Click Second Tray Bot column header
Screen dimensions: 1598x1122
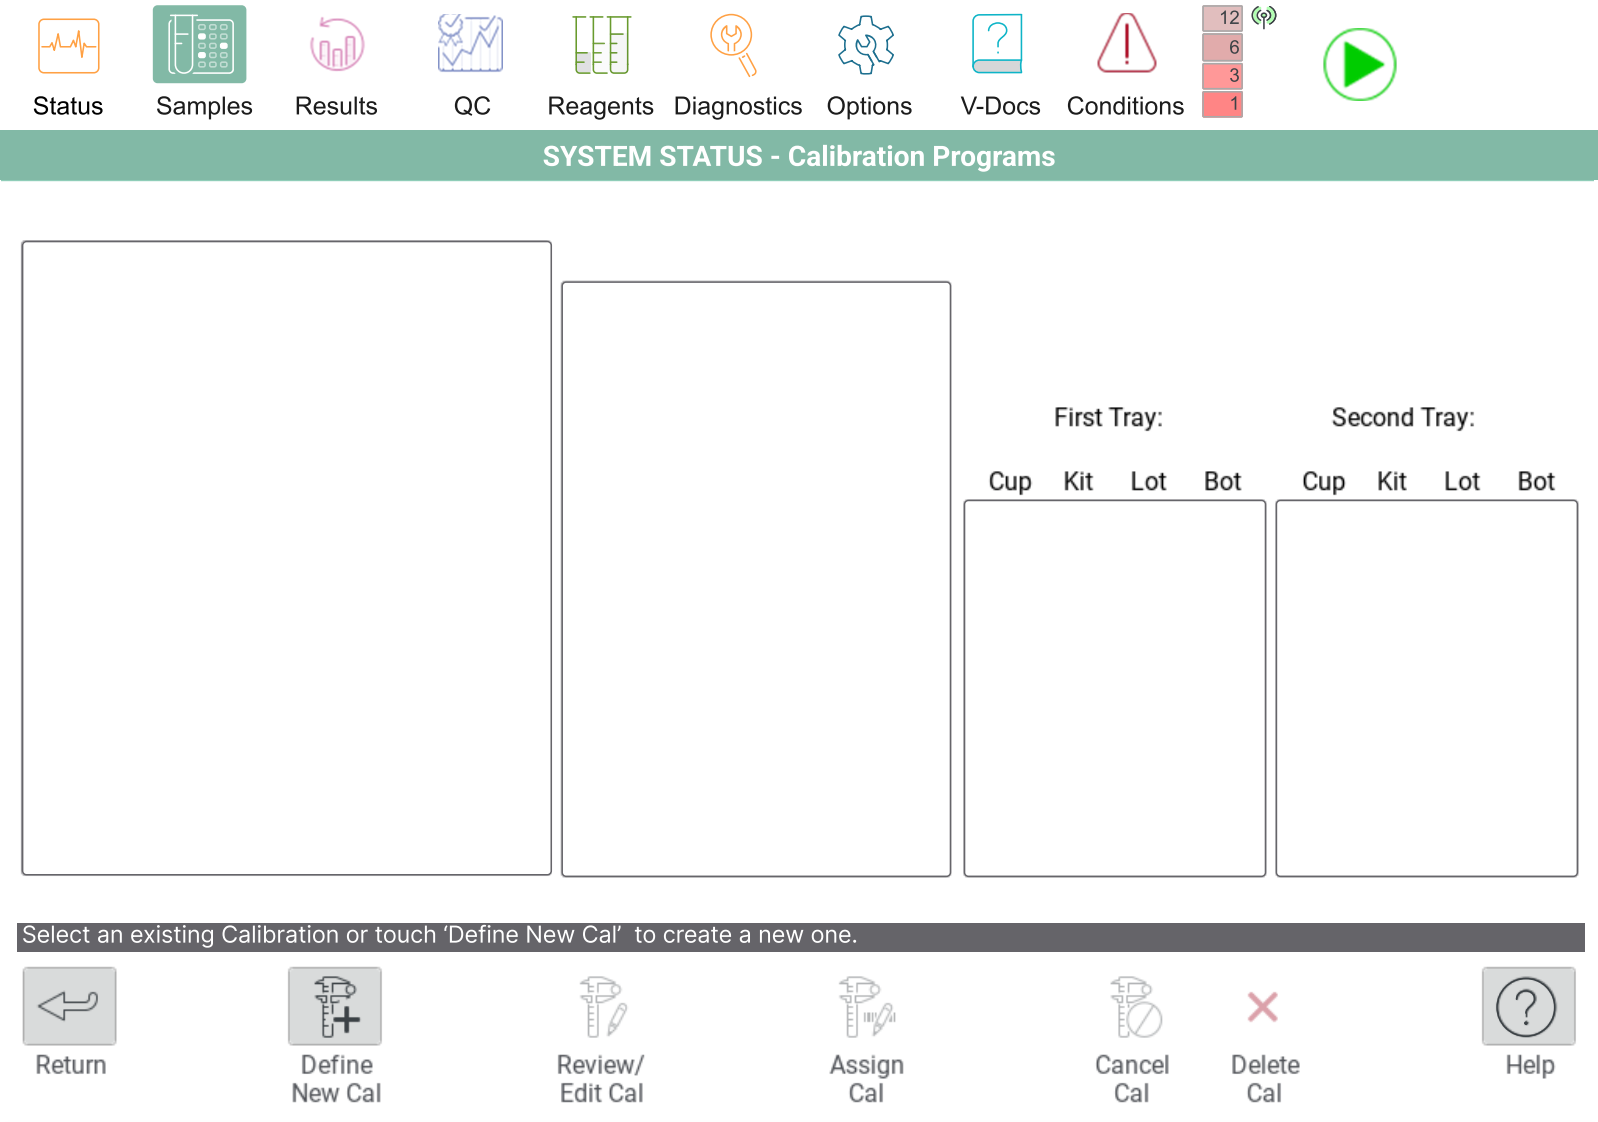[x=1536, y=481]
